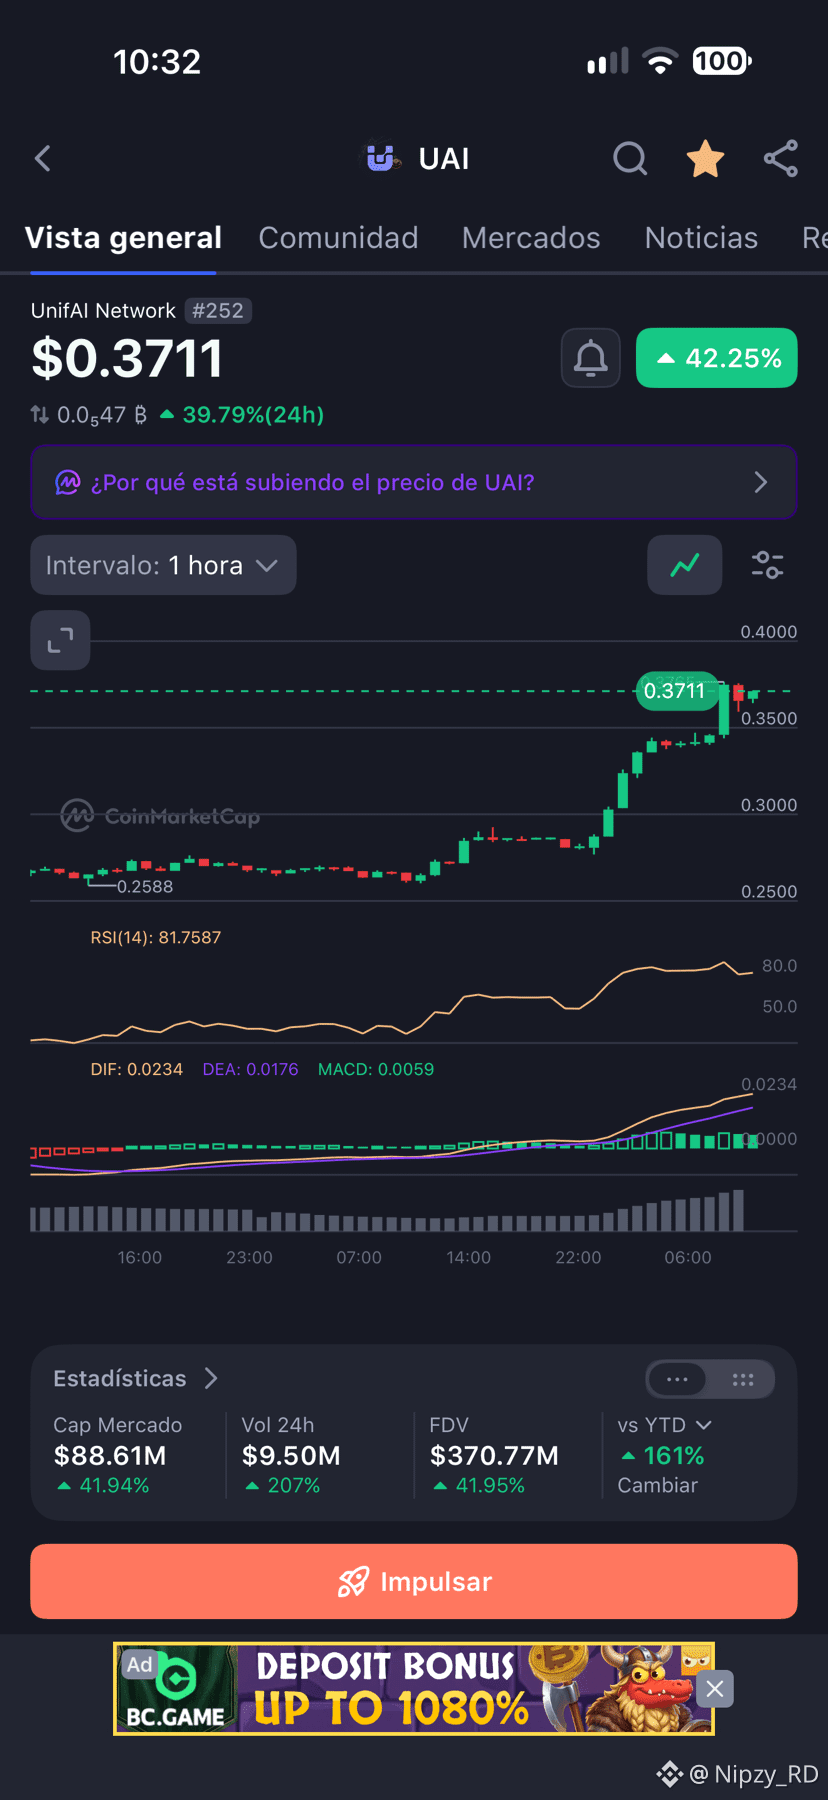Tap the 10:32 clock

tap(157, 62)
